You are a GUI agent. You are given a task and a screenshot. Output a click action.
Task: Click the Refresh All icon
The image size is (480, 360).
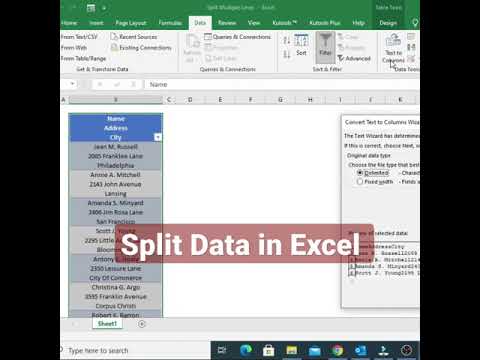(192, 42)
